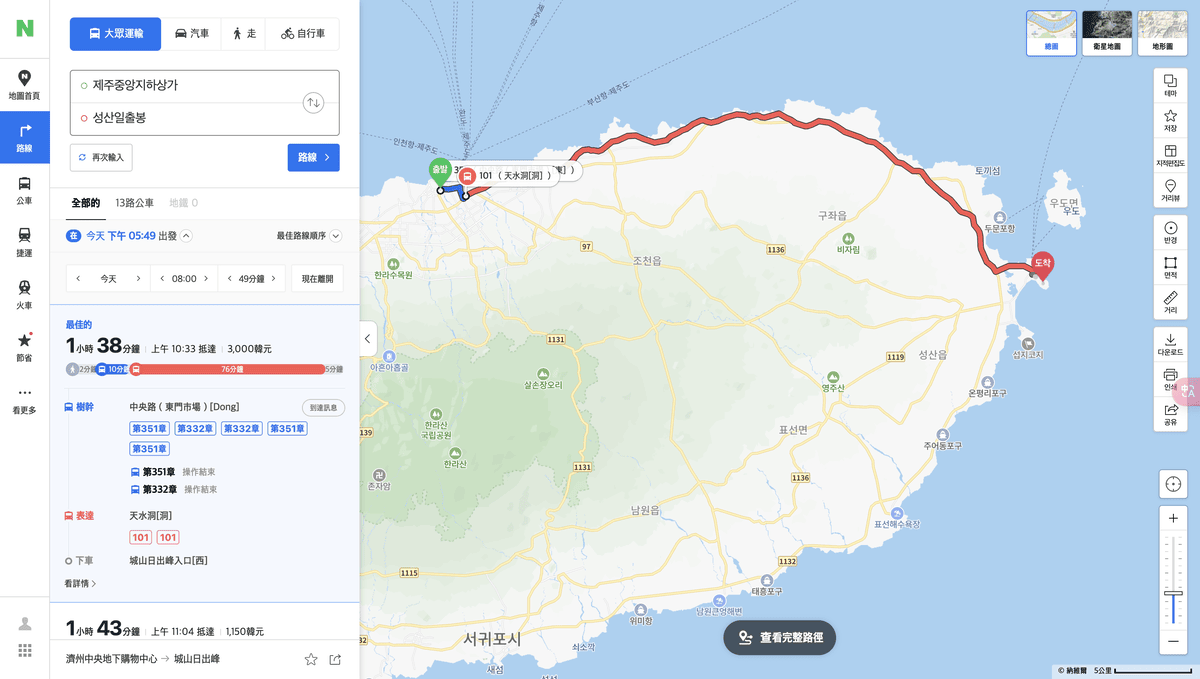
Task: Select the 거리 distance ruler tool
Action: [x=1170, y=303]
